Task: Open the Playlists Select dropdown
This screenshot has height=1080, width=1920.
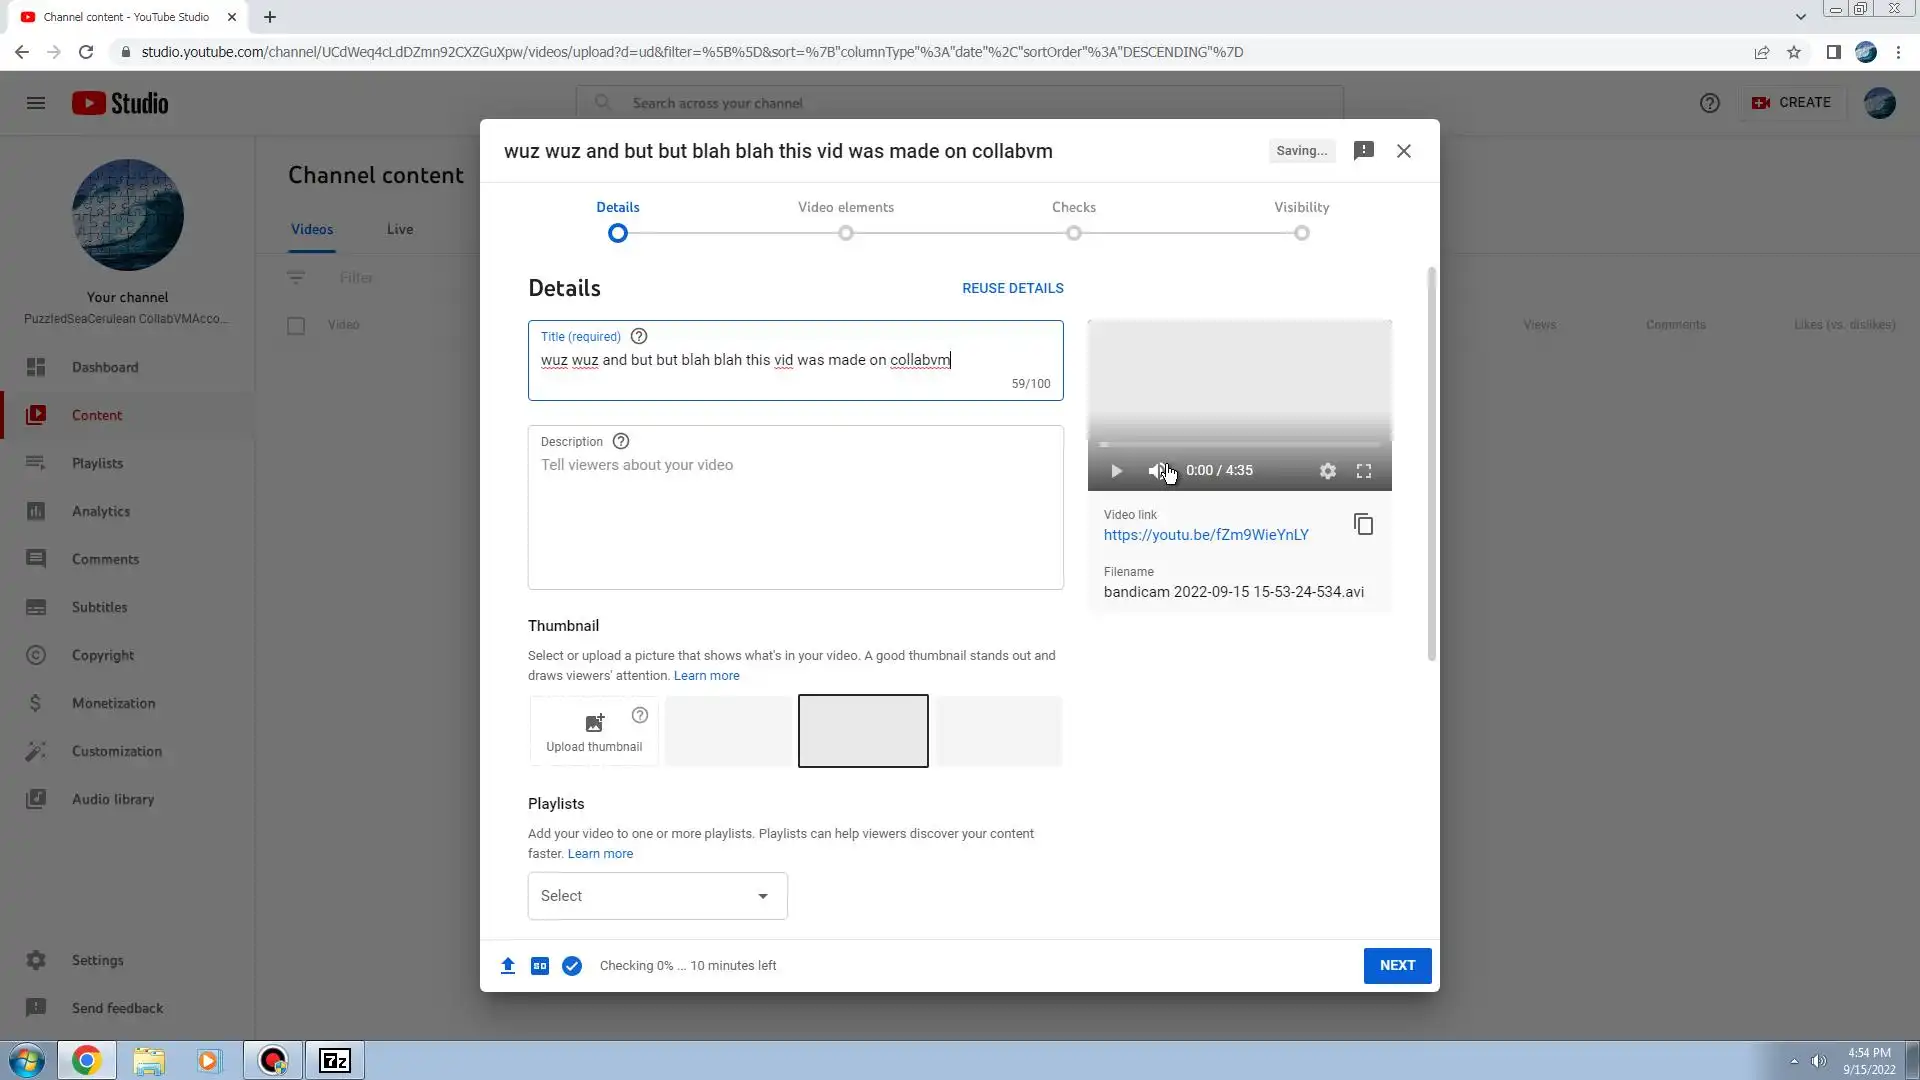Action: click(657, 896)
